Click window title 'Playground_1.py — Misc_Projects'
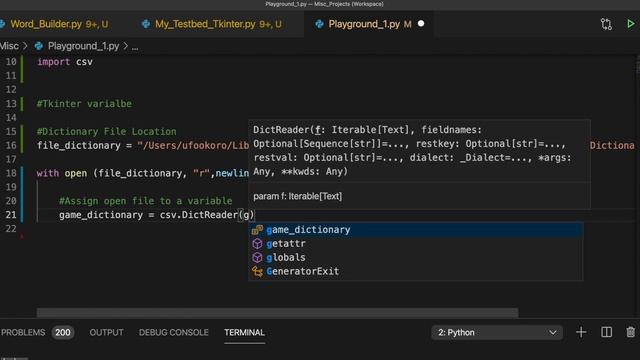This screenshot has height=360, width=640. 324,4
